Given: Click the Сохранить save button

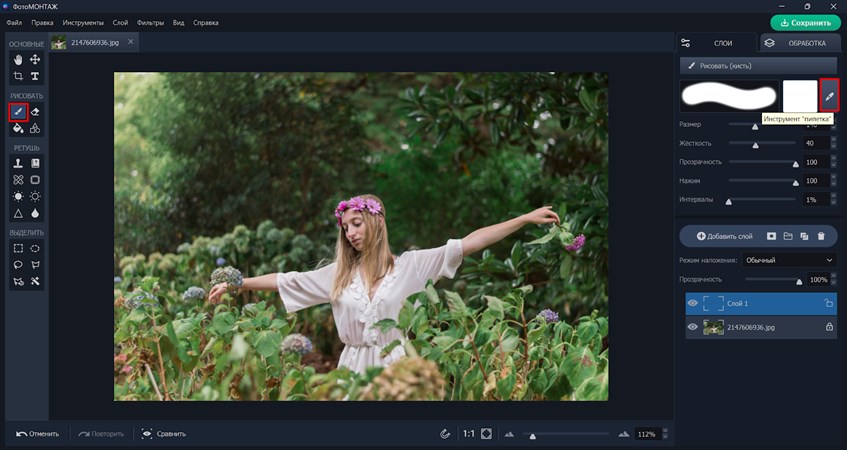Looking at the screenshot, I should pyautogui.click(x=805, y=22).
